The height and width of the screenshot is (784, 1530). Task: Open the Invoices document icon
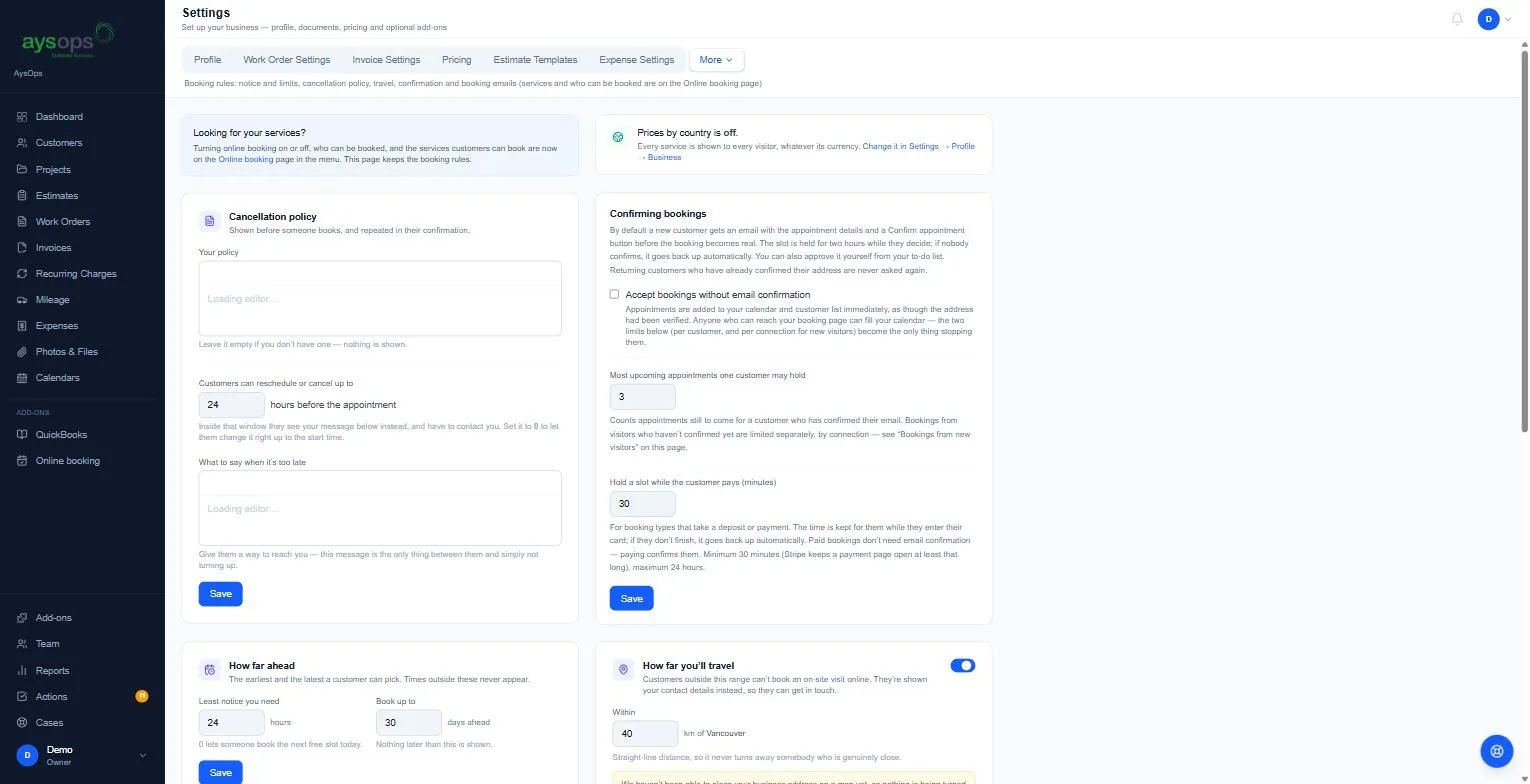pos(22,247)
